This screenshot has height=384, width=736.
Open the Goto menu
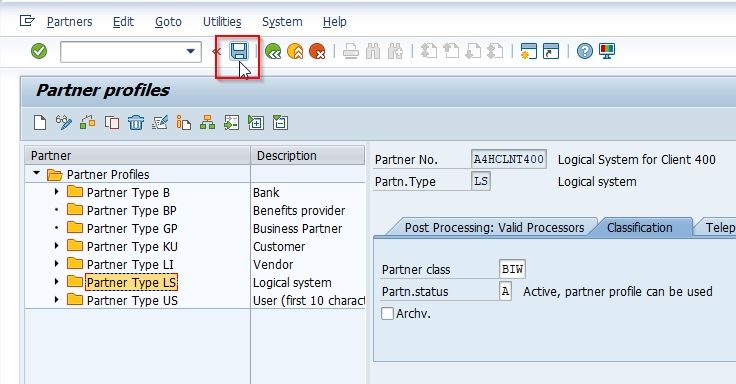point(168,22)
